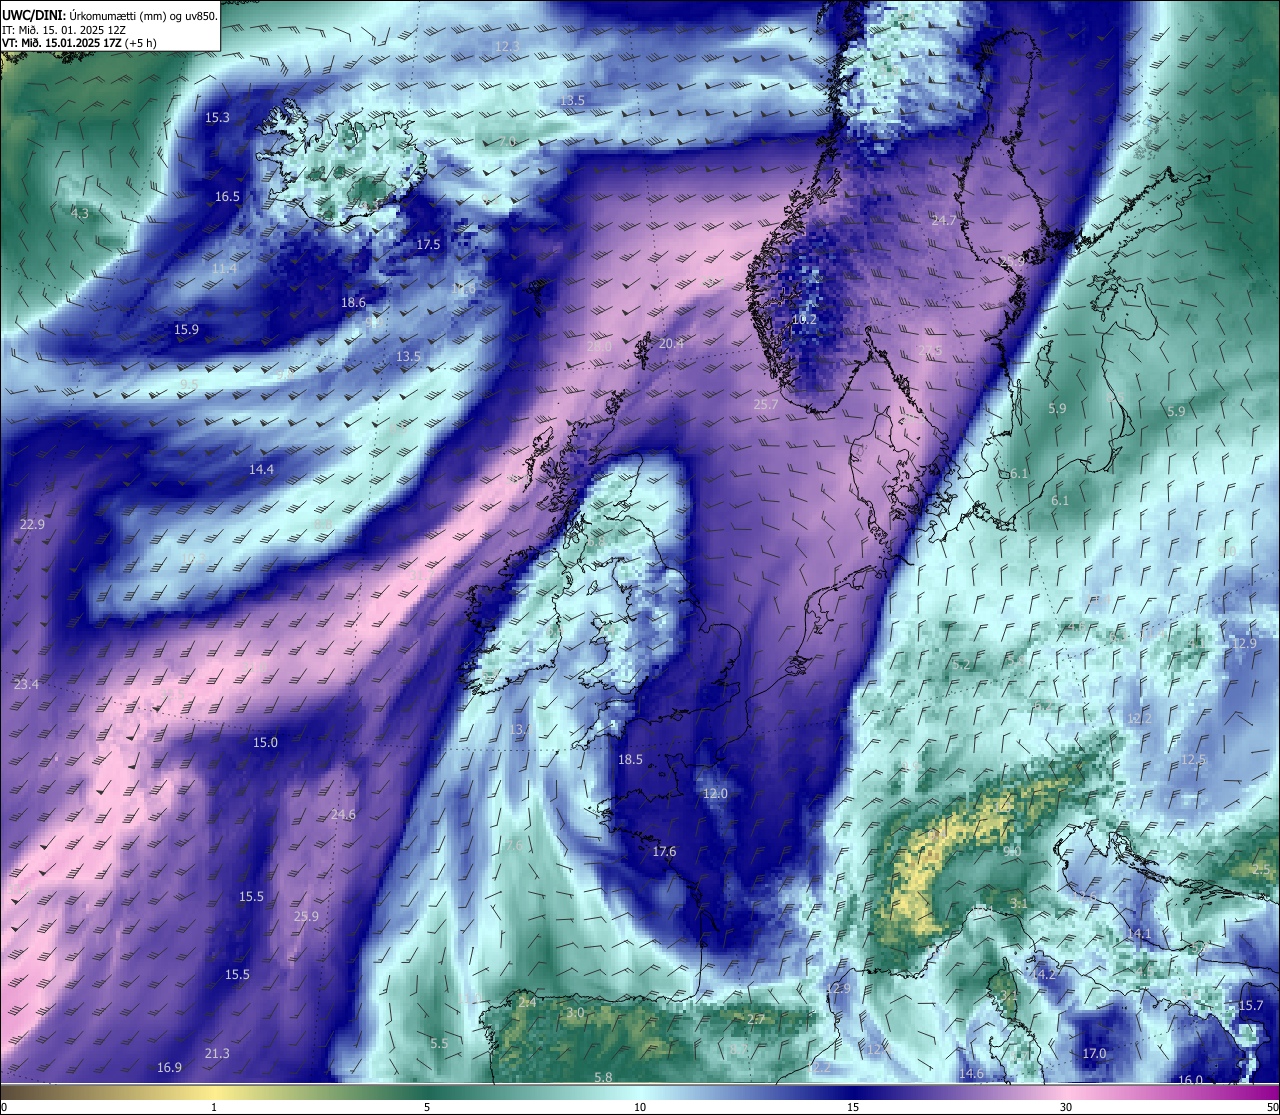Click the 14.1 value over Italy
The height and width of the screenshot is (1115, 1280).
[1139, 934]
